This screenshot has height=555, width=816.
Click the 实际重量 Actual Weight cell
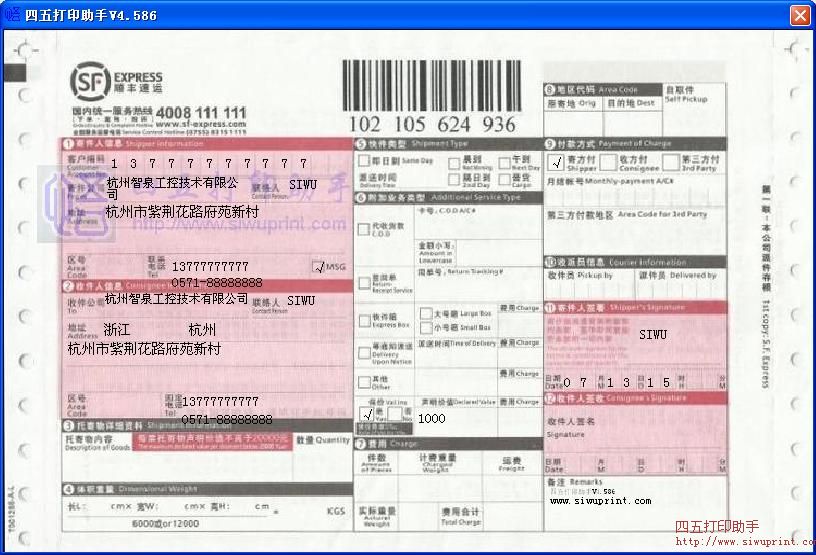[x=377, y=516]
